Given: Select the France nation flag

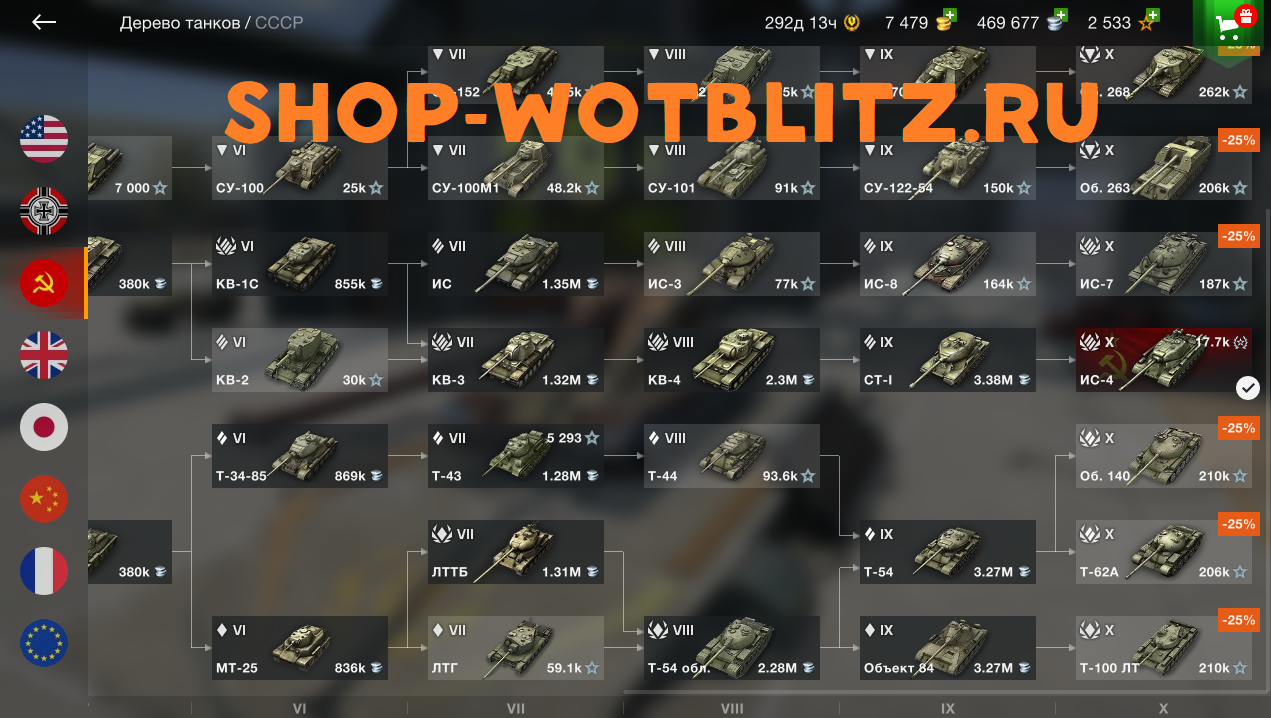Looking at the screenshot, I should coord(44,571).
